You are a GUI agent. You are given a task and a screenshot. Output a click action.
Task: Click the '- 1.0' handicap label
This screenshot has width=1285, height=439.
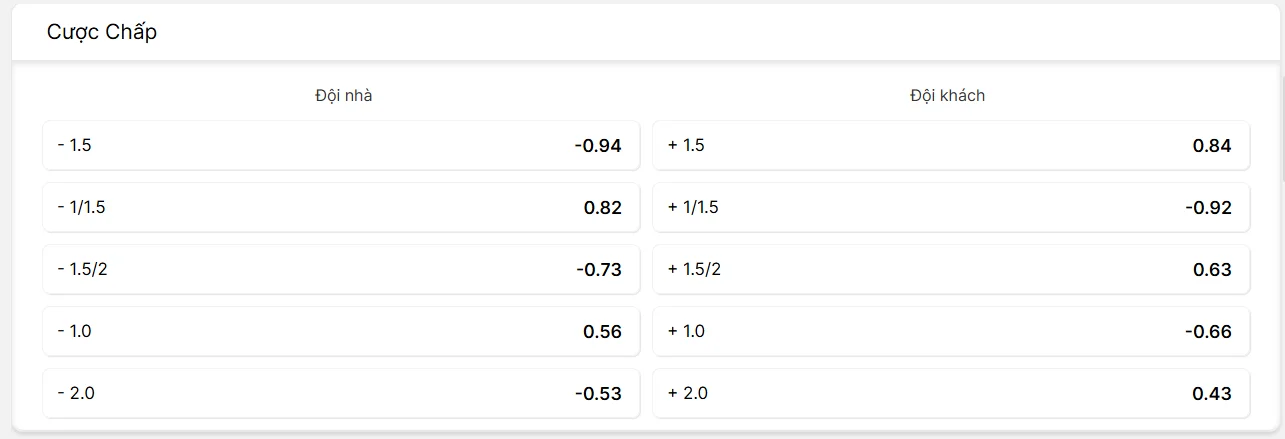tap(75, 331)
